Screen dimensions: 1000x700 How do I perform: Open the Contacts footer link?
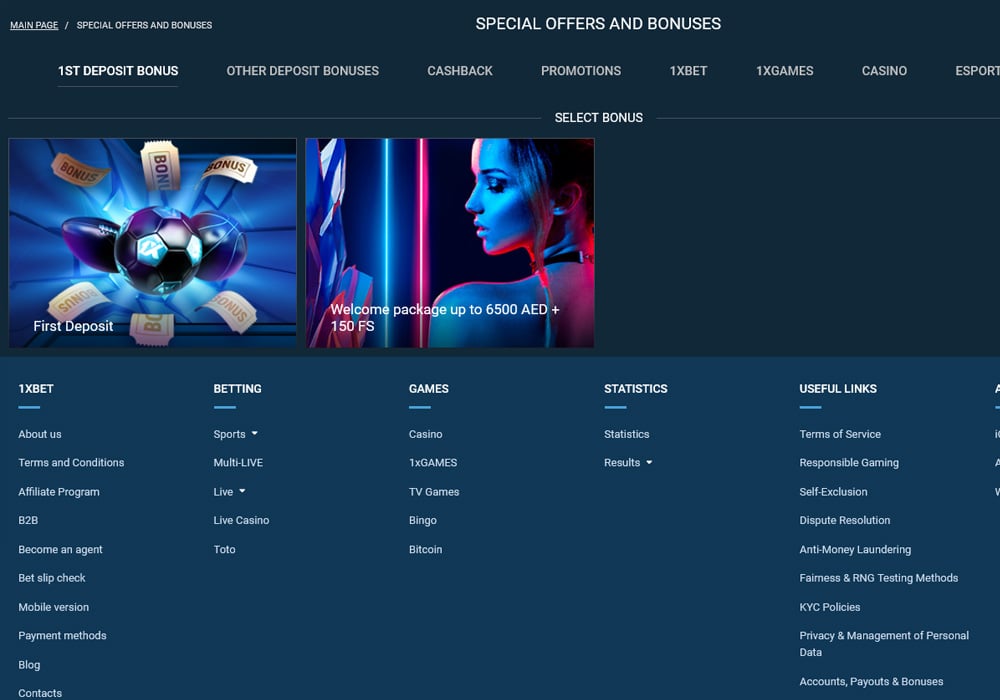click(40, 693)
